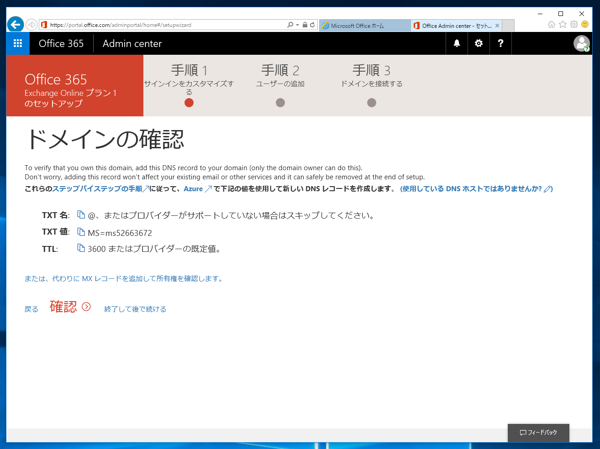
Task: Open the settings gear in Office header
Action: point(478,43)
